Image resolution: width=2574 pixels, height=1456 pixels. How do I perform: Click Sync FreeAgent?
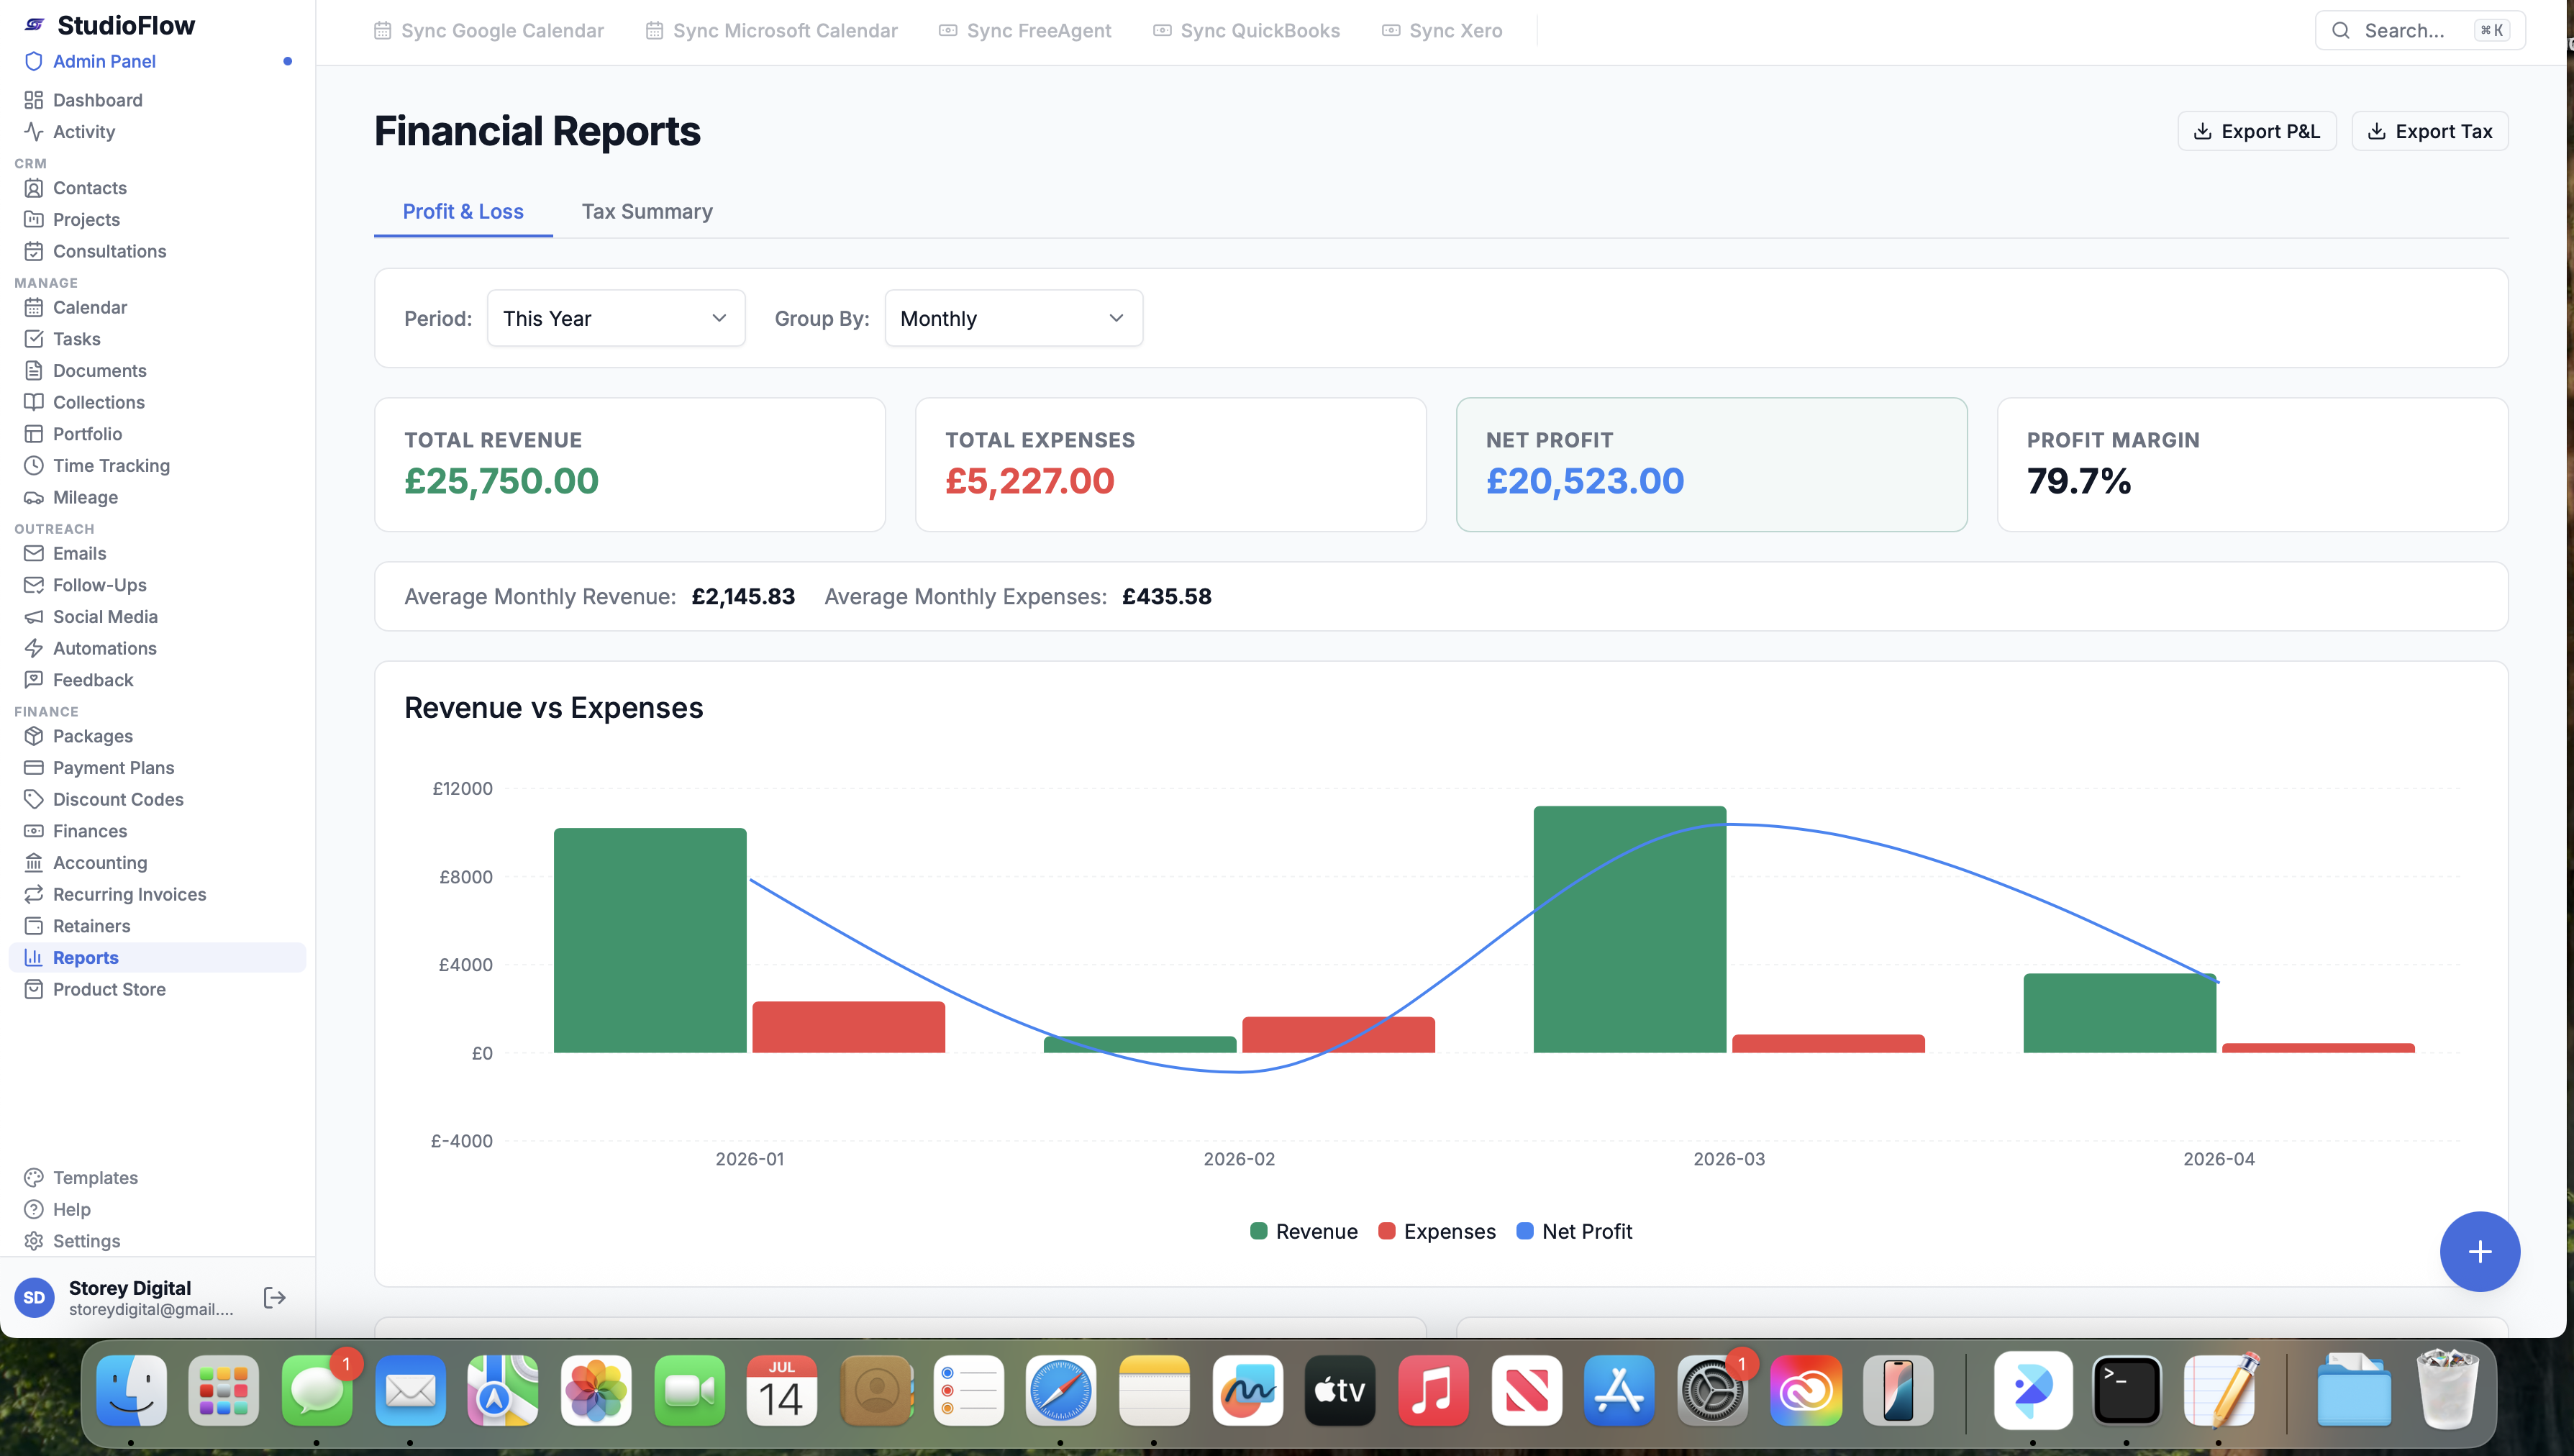[x=1025, y=31]
